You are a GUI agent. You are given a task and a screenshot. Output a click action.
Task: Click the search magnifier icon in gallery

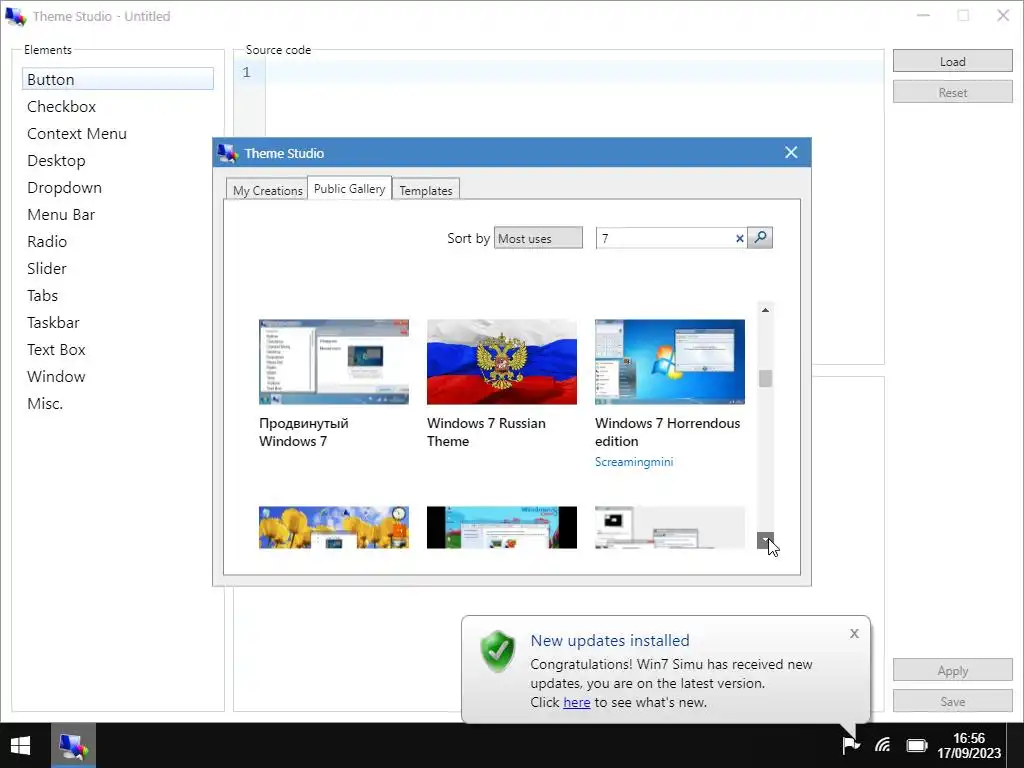[x=760, y=238]
